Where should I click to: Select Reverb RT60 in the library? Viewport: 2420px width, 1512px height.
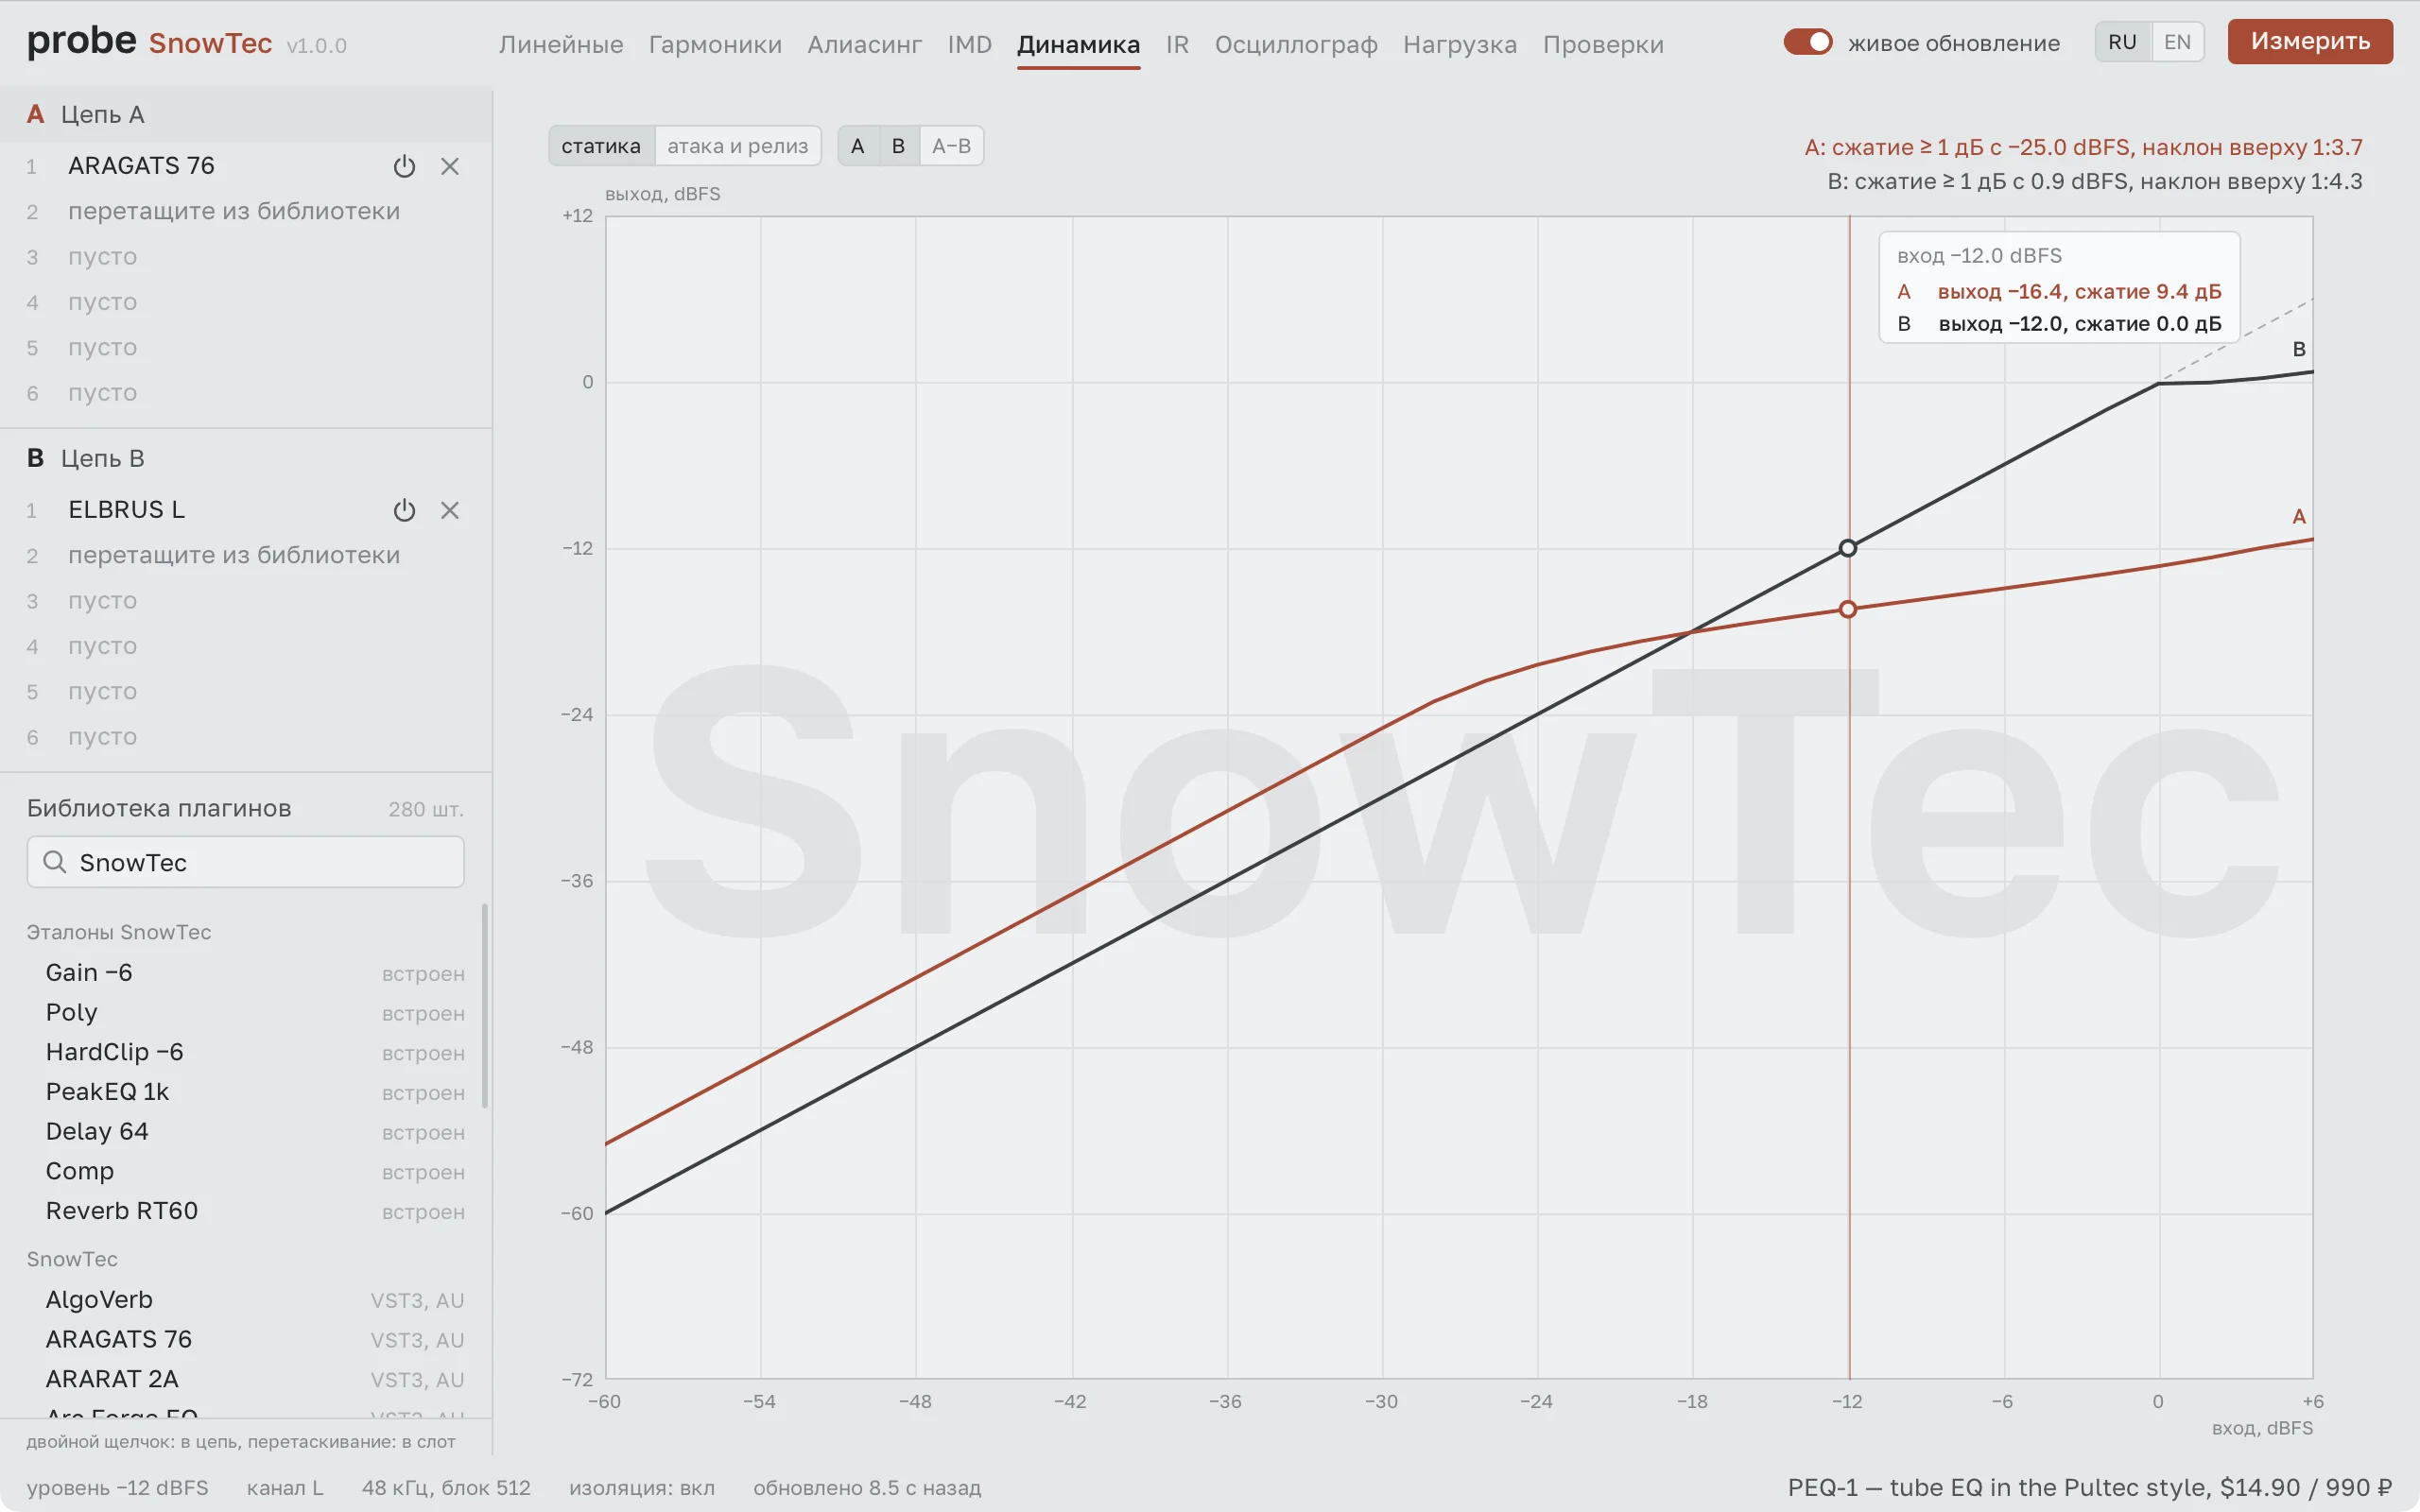(x=245, y=1211)
